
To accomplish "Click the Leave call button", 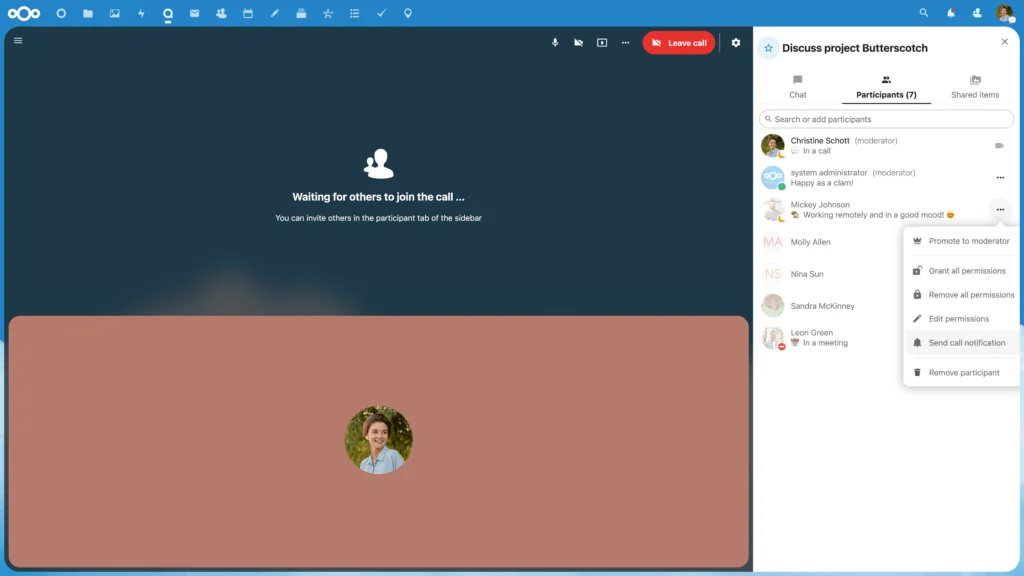I will 679,42.
